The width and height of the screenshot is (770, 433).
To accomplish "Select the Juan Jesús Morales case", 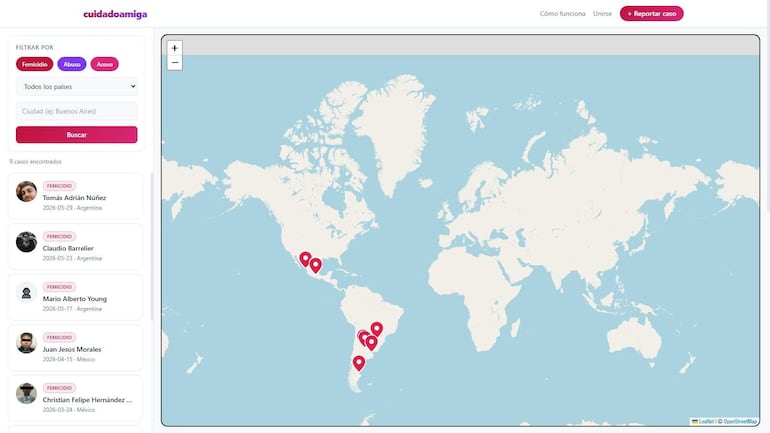I will coord(75,348).
